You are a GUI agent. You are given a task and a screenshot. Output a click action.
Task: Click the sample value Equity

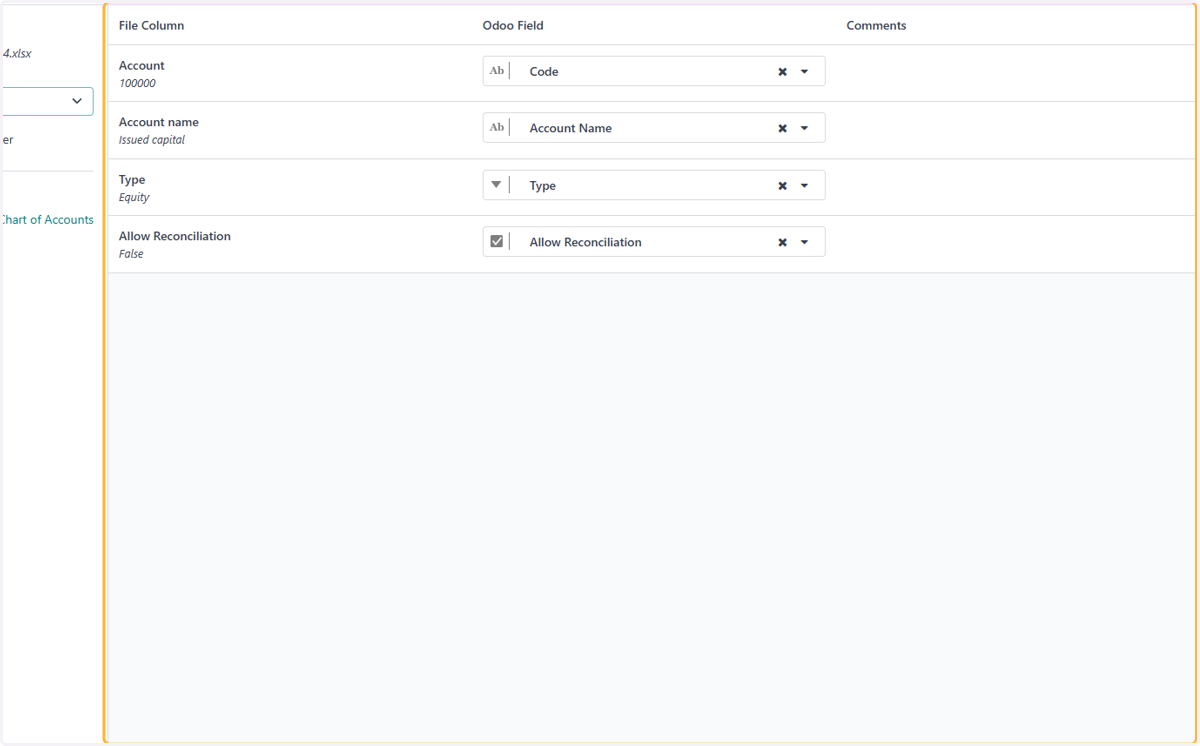(134, 198)
